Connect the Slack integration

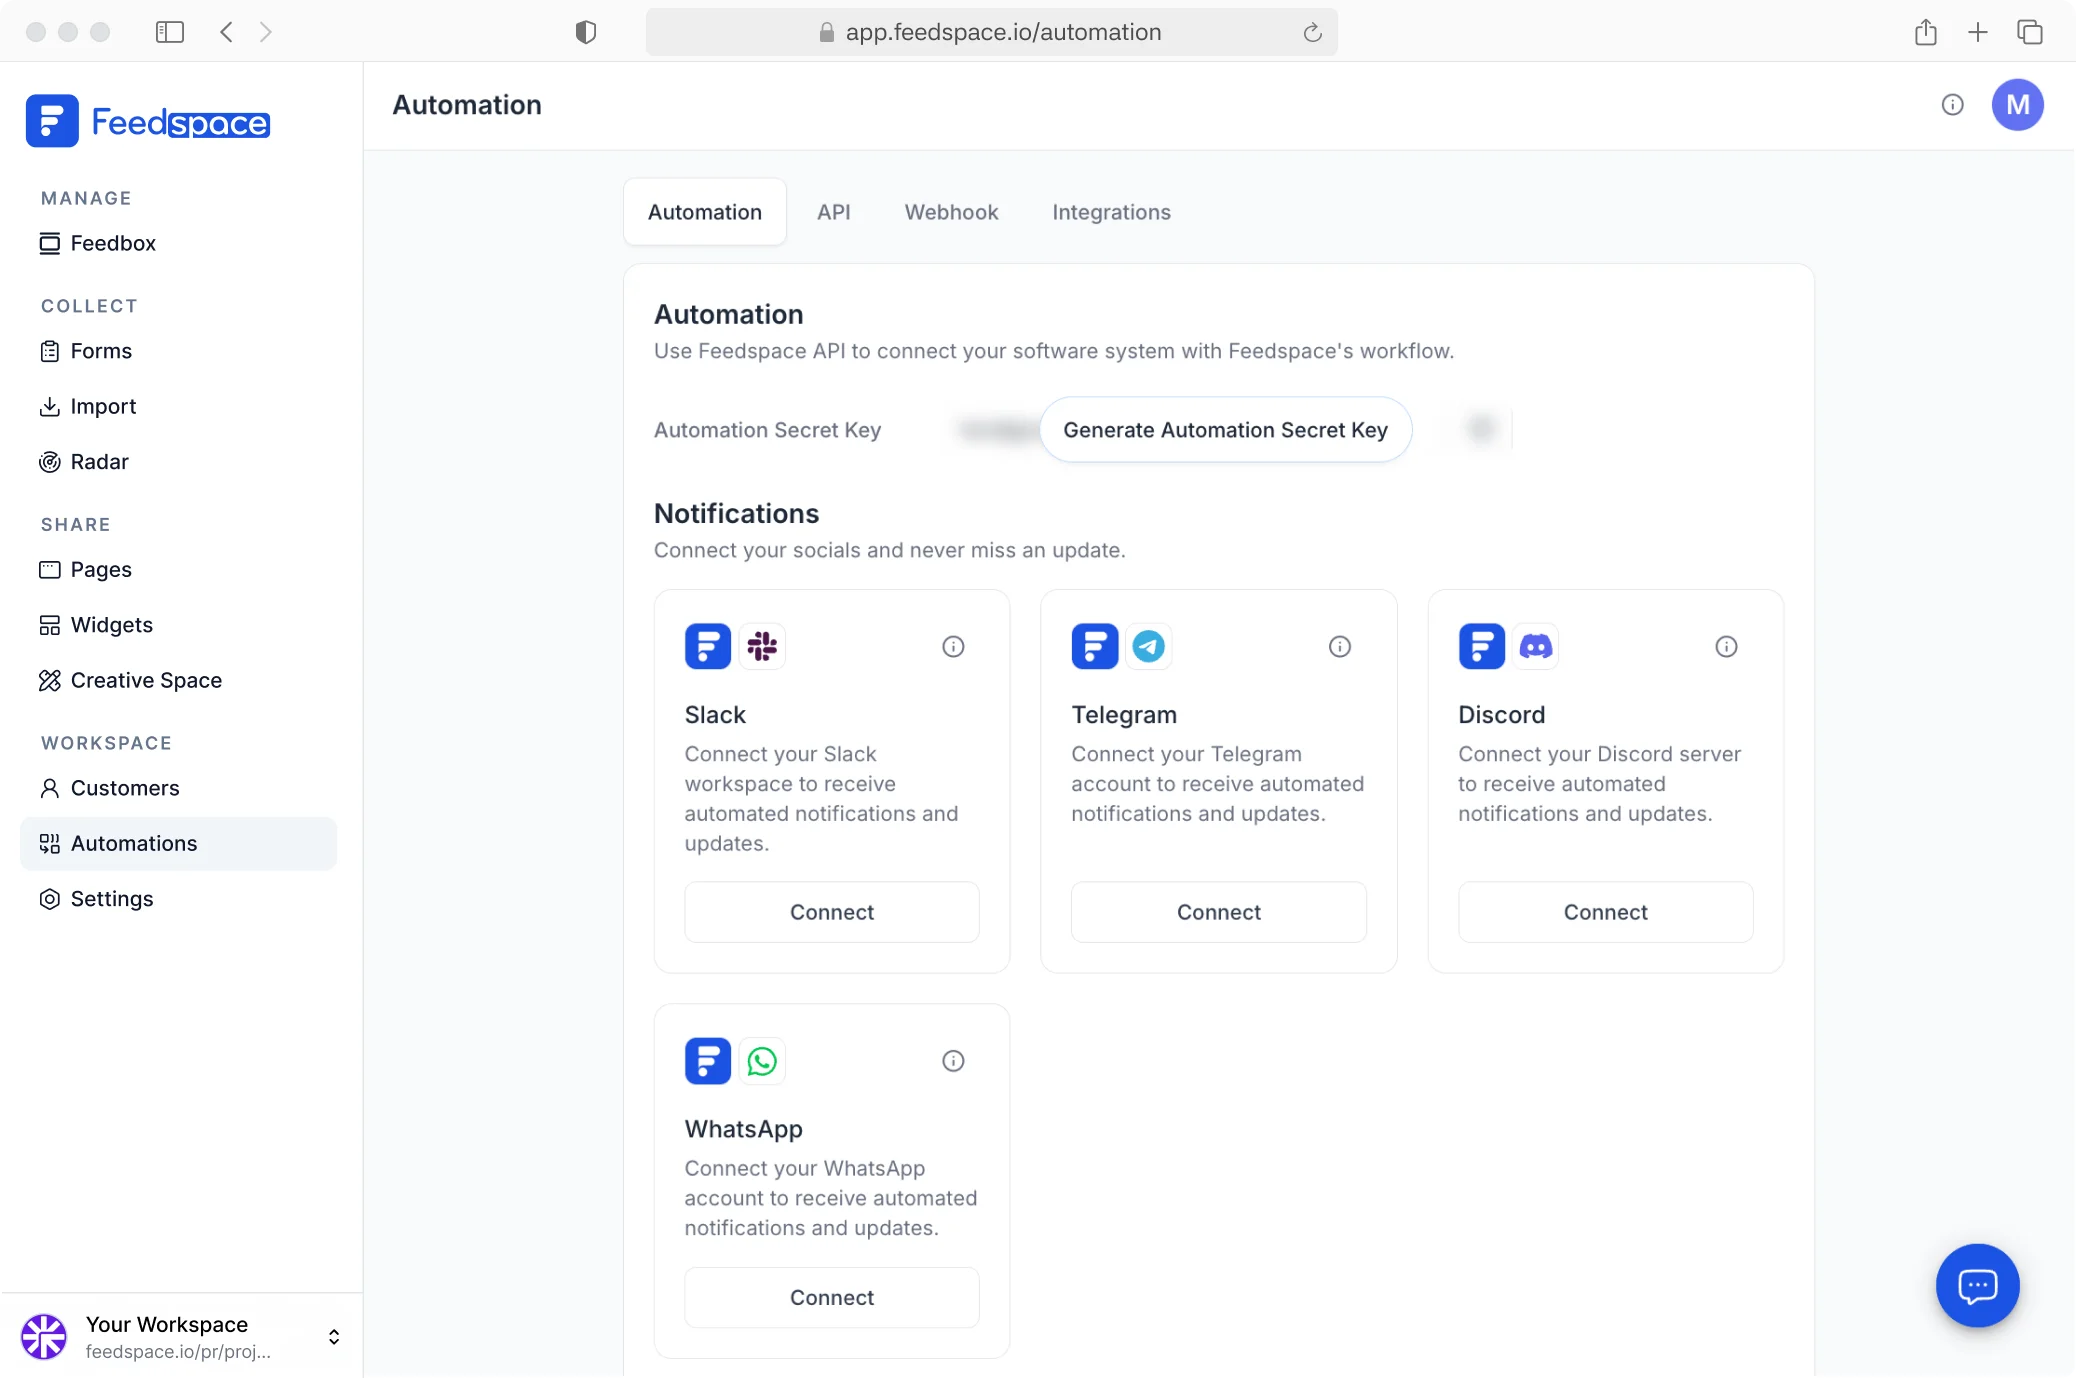click(x=831, y=912)
